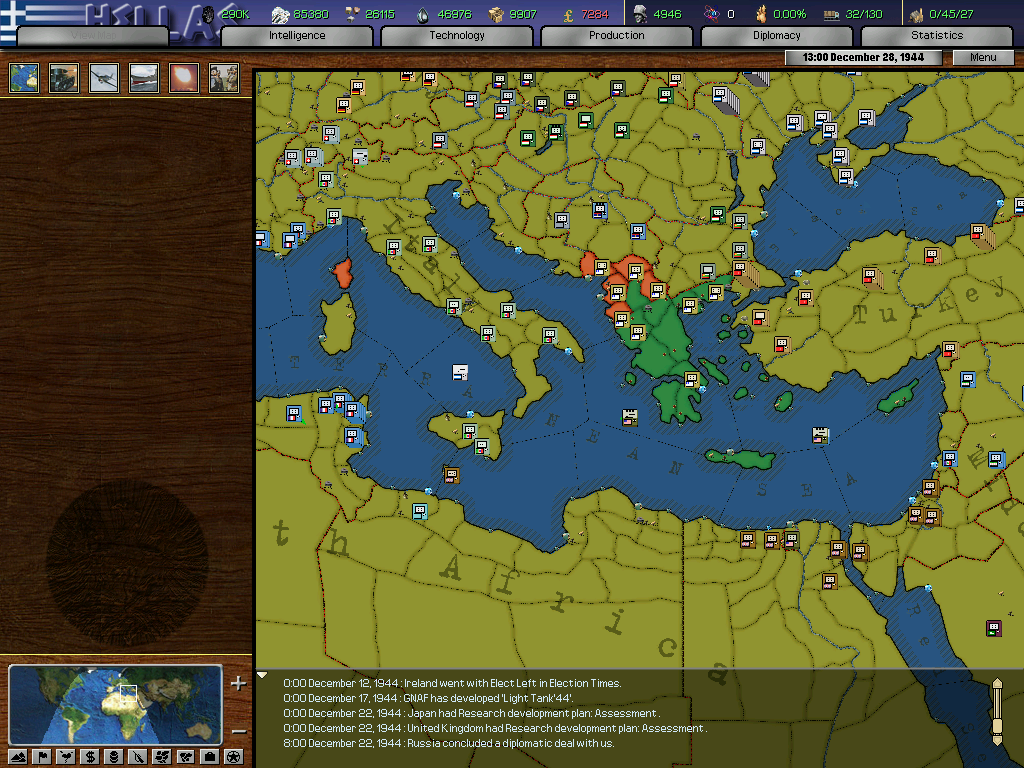This screenshot has height=768, width=1024.
Task: Select the orange Corsica island province
Action: 344,273
